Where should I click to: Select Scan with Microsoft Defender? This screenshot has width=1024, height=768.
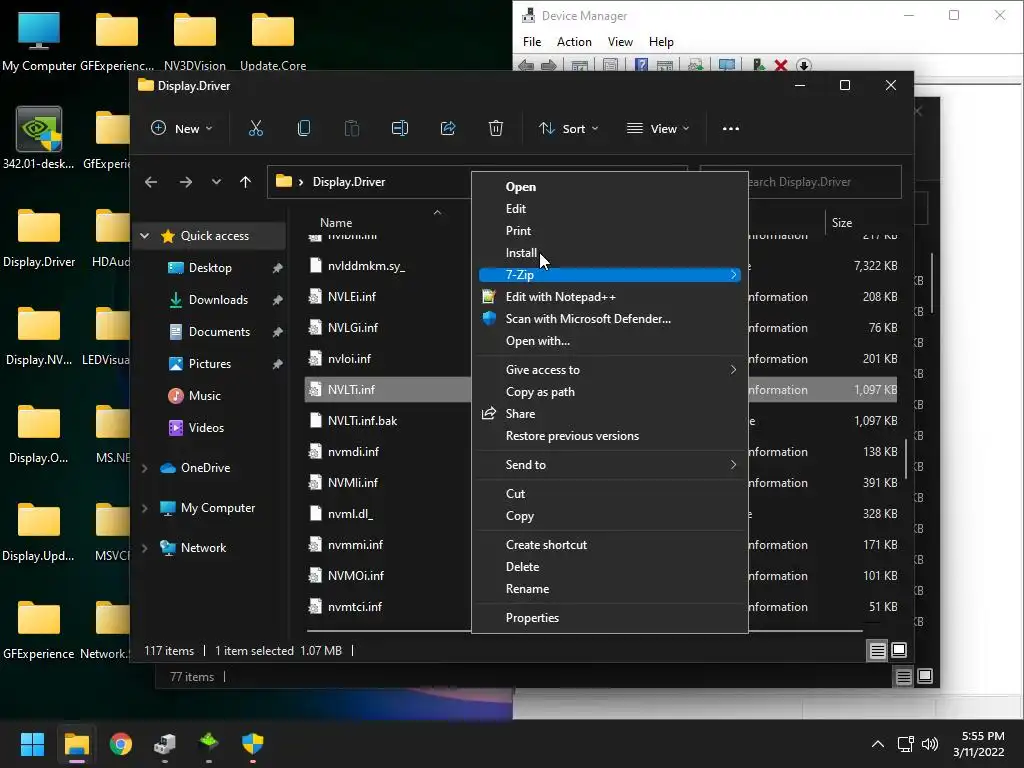point(610,319)
